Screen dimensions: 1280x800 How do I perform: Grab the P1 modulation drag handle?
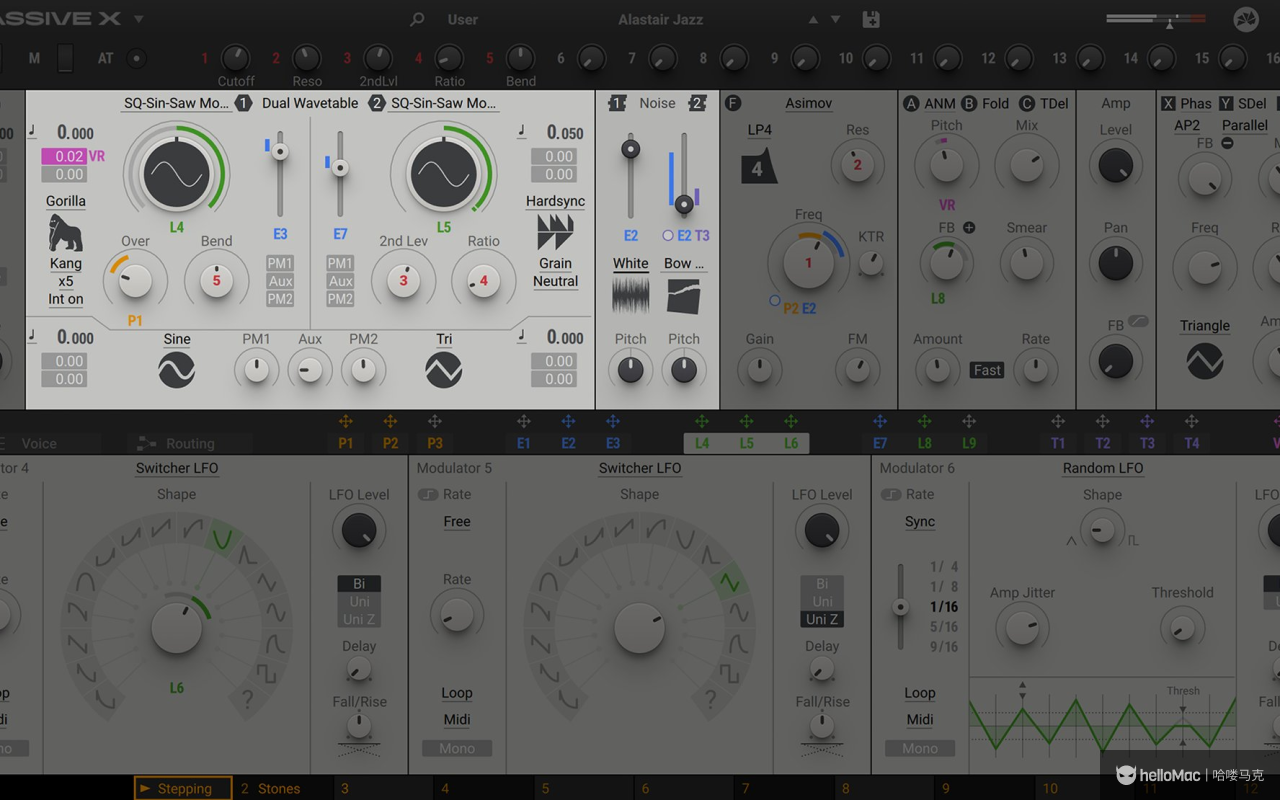[x=346, y=421]
